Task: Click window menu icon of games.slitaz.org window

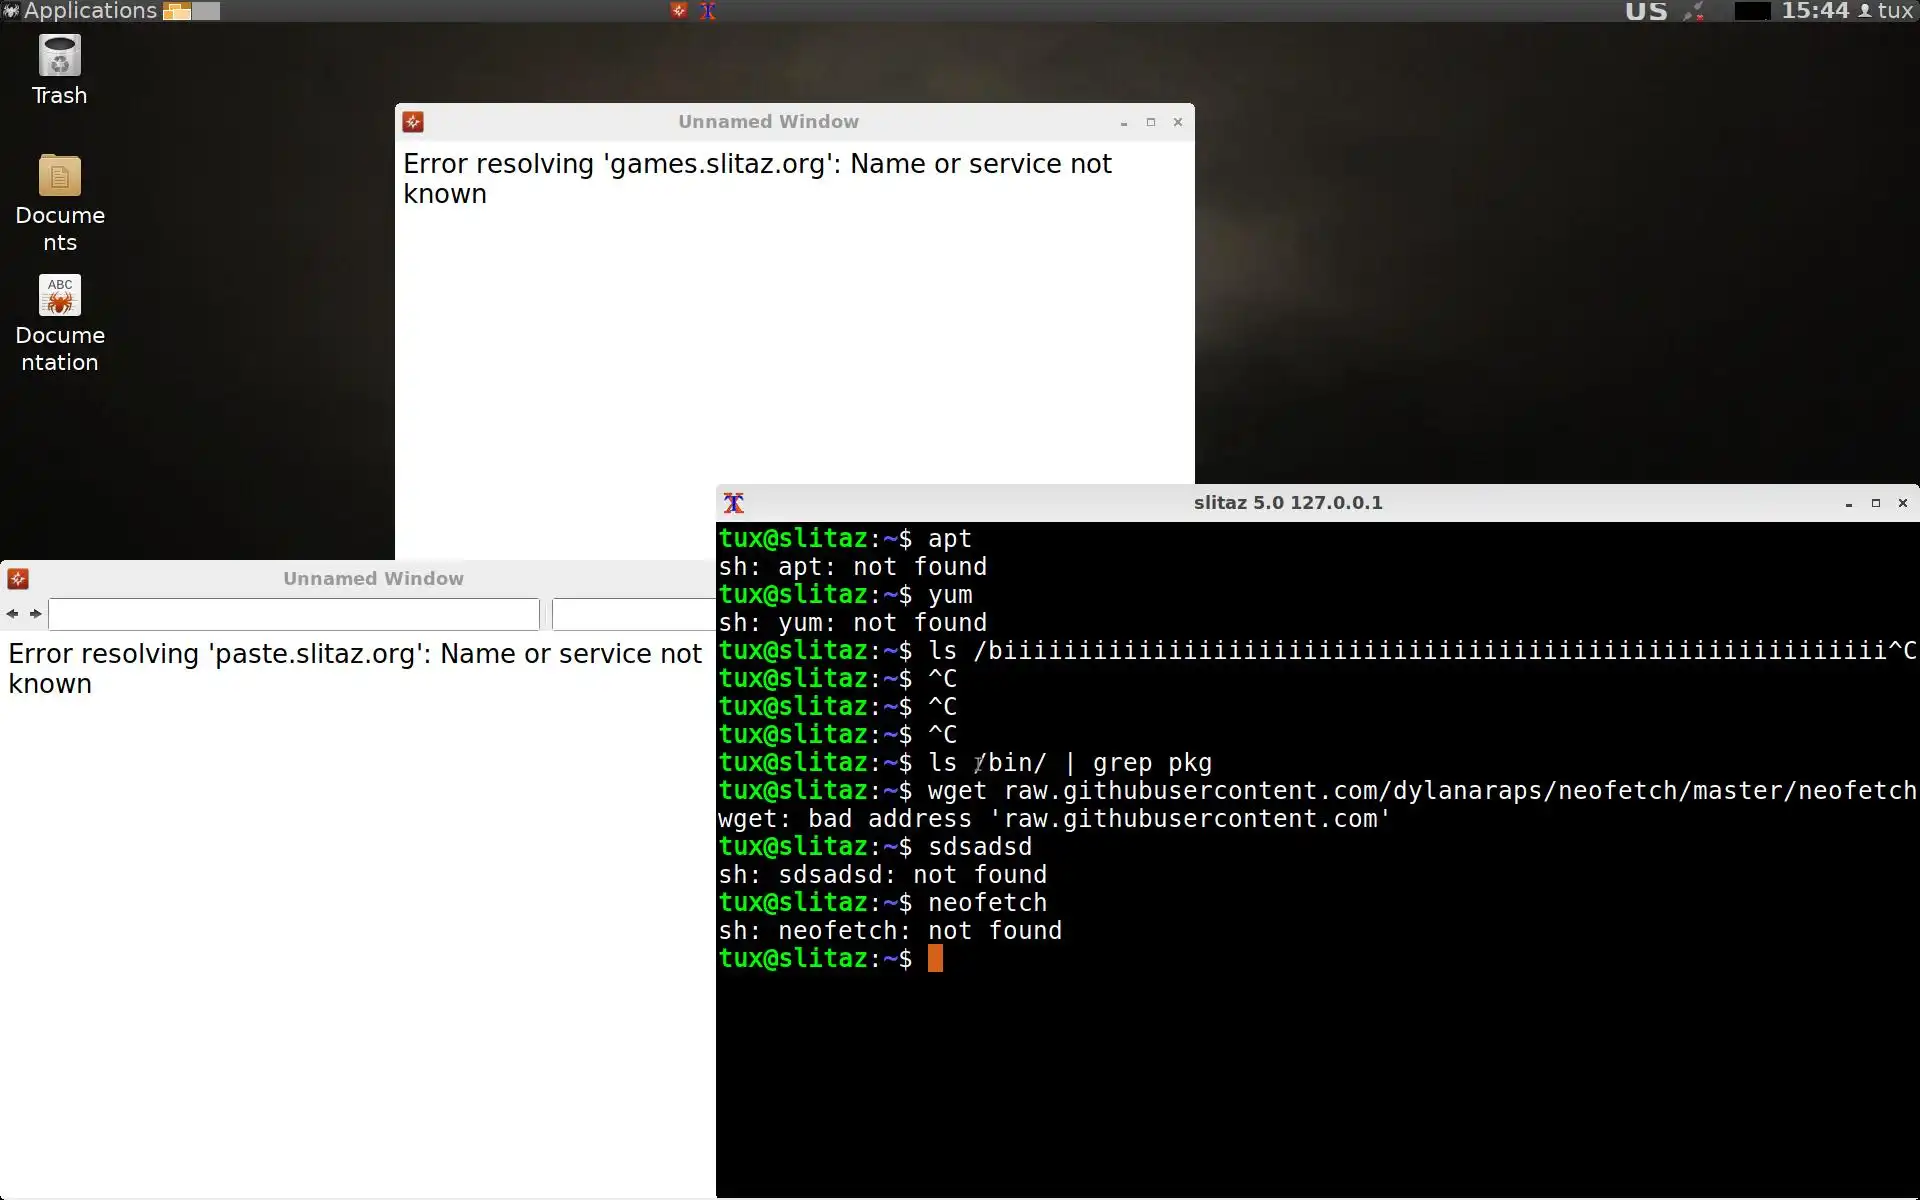Action: (413, 122)
